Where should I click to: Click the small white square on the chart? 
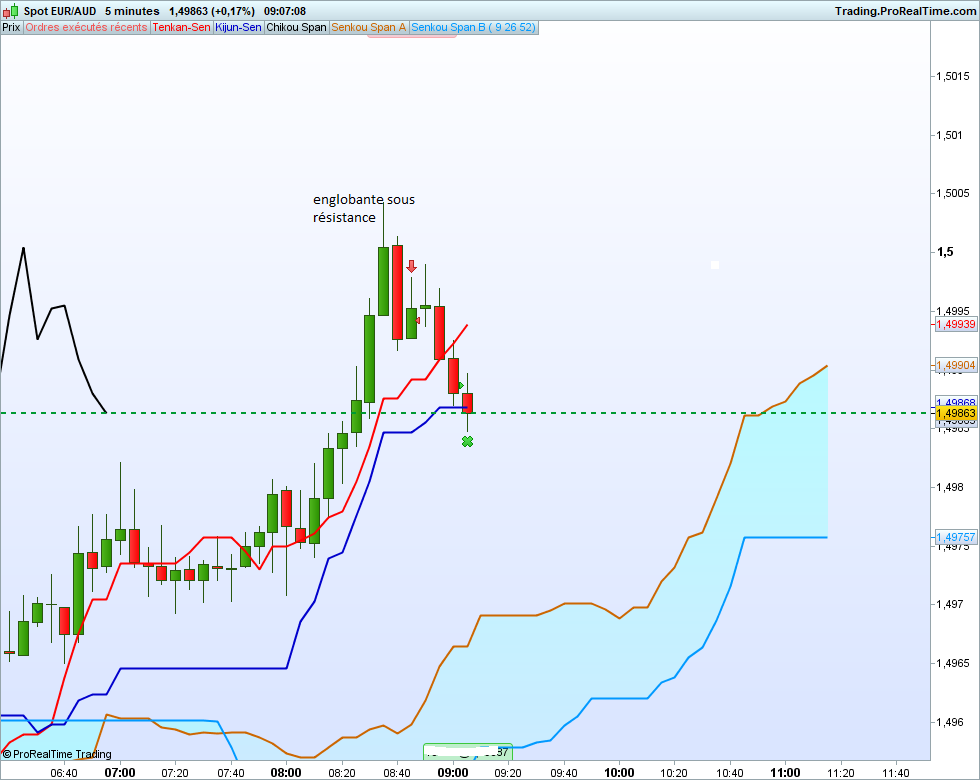point(715,265)
